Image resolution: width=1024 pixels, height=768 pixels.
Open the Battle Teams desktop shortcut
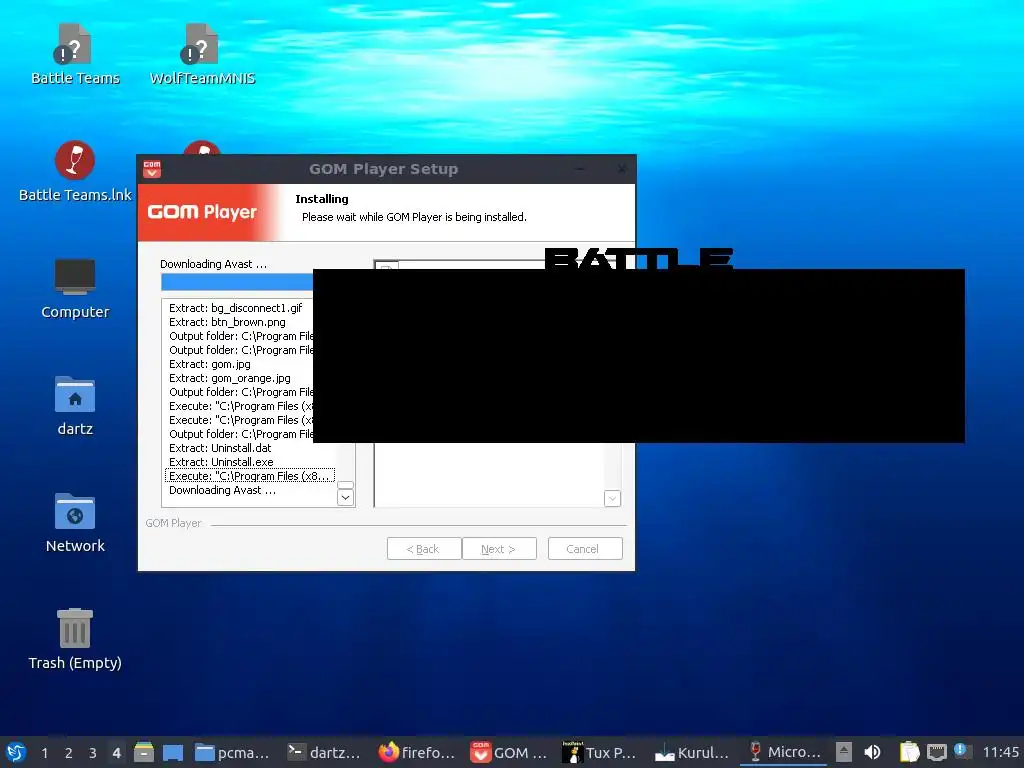pyautogui.click(x=74, y=55)
